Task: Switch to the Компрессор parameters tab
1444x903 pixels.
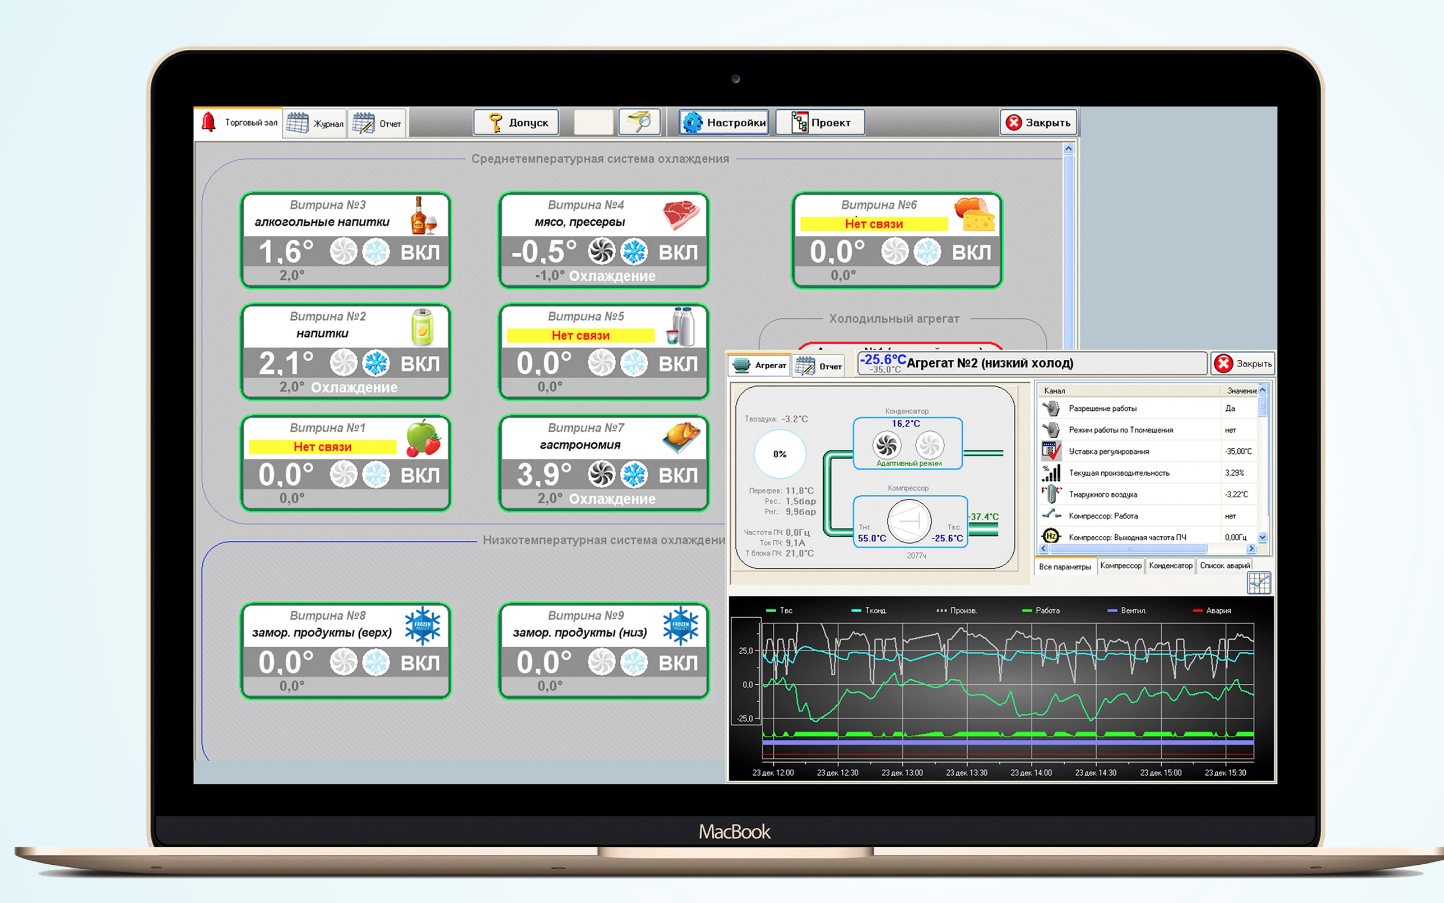Action: point(1120,566)
